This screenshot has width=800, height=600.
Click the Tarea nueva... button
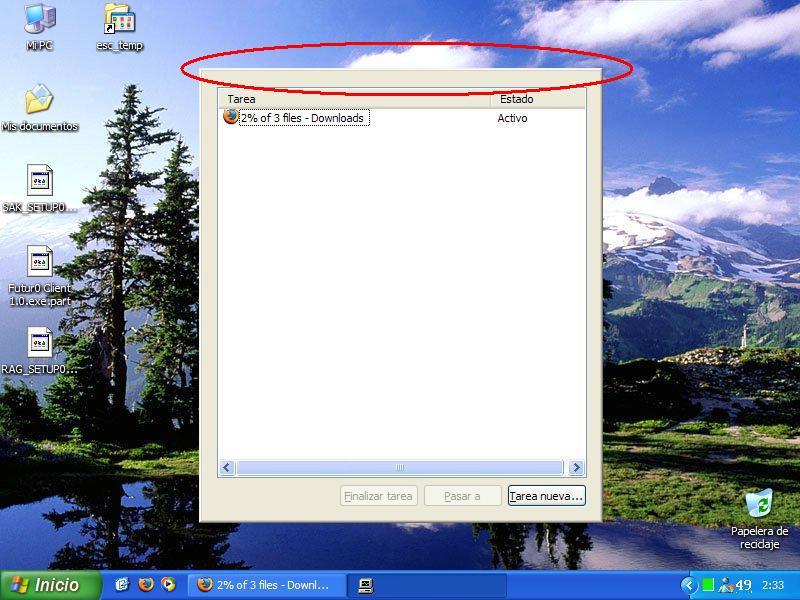(546, 496)
